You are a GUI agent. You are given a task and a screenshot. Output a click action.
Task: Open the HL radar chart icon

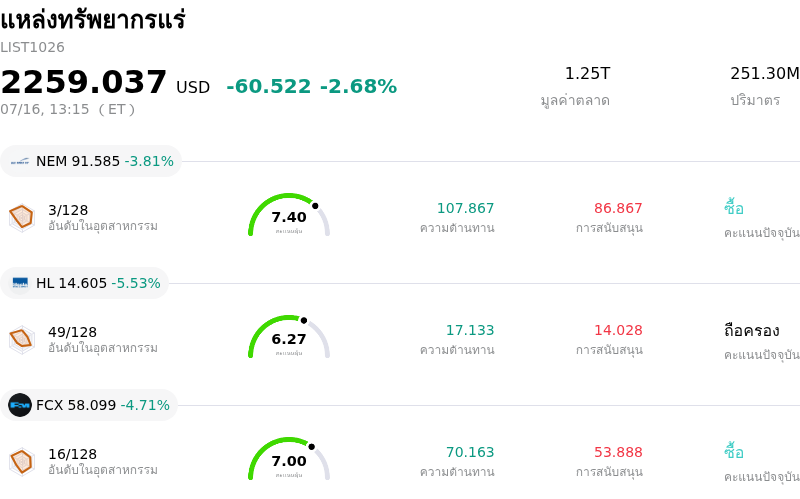[x=22, y=339]
